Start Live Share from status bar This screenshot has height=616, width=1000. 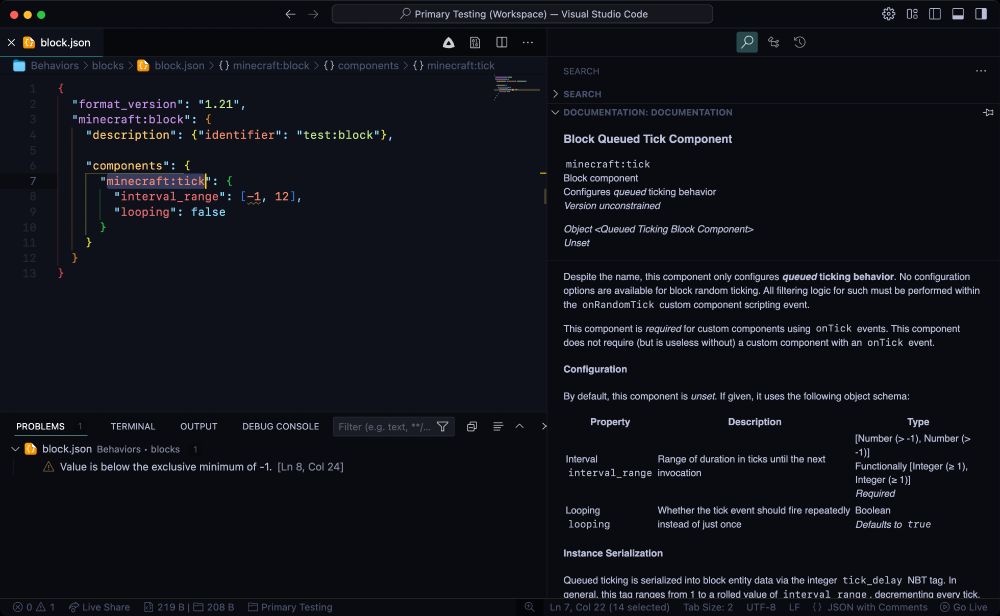(x=99, y=607)
